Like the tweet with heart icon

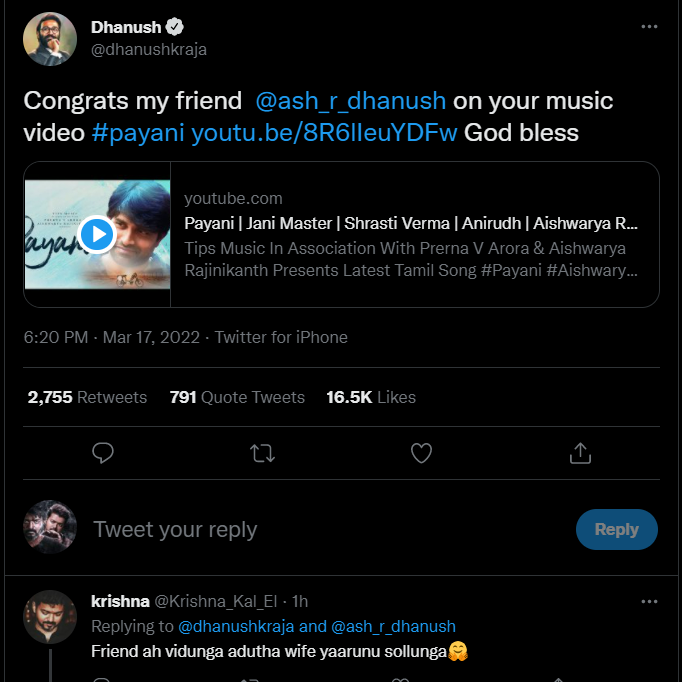pyautogui.click(x=422, y=453)
